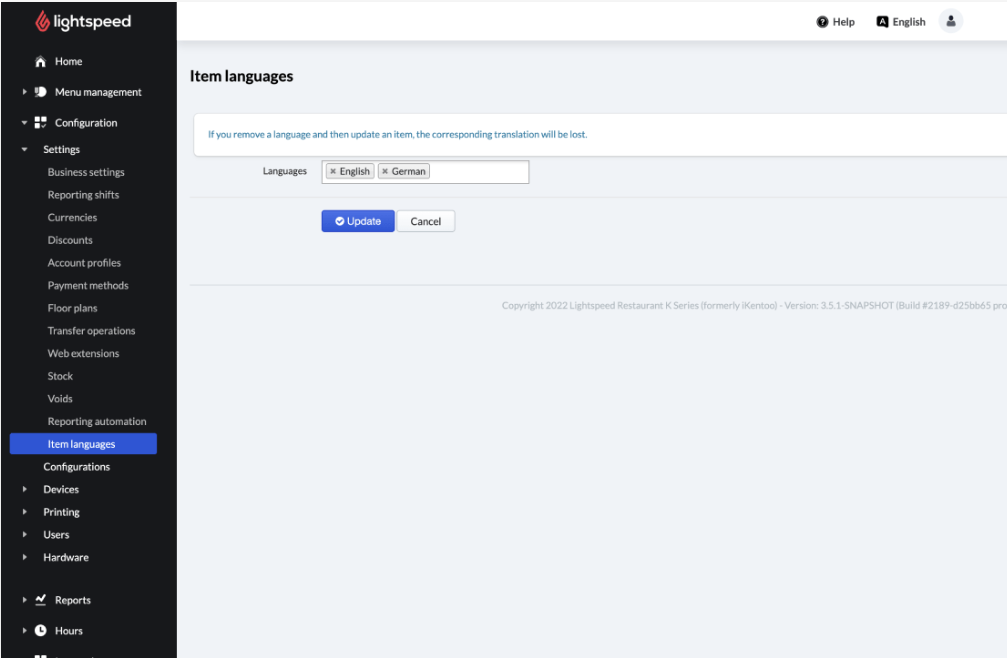Click inside the Languages input field
The image size is (1007, 658).
coord(478,172)
